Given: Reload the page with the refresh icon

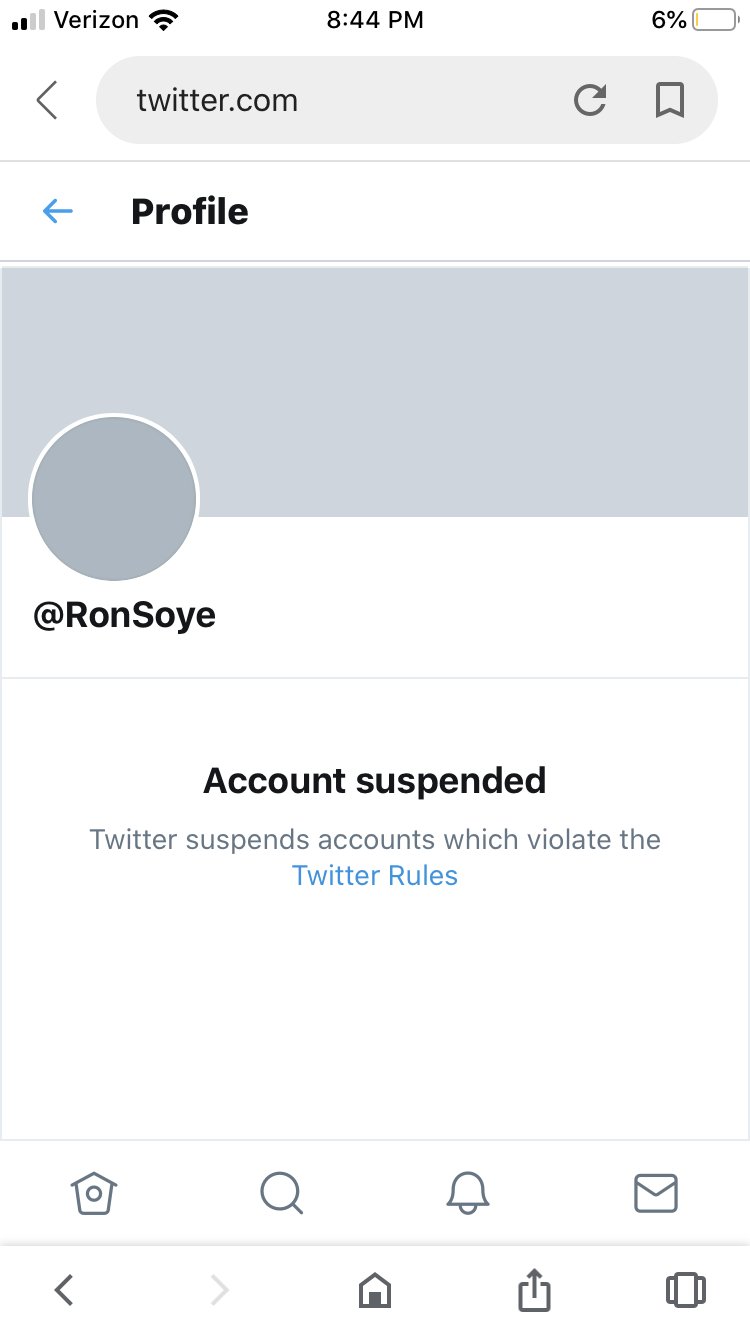Looking at the screenshot, I should point(590,100).
